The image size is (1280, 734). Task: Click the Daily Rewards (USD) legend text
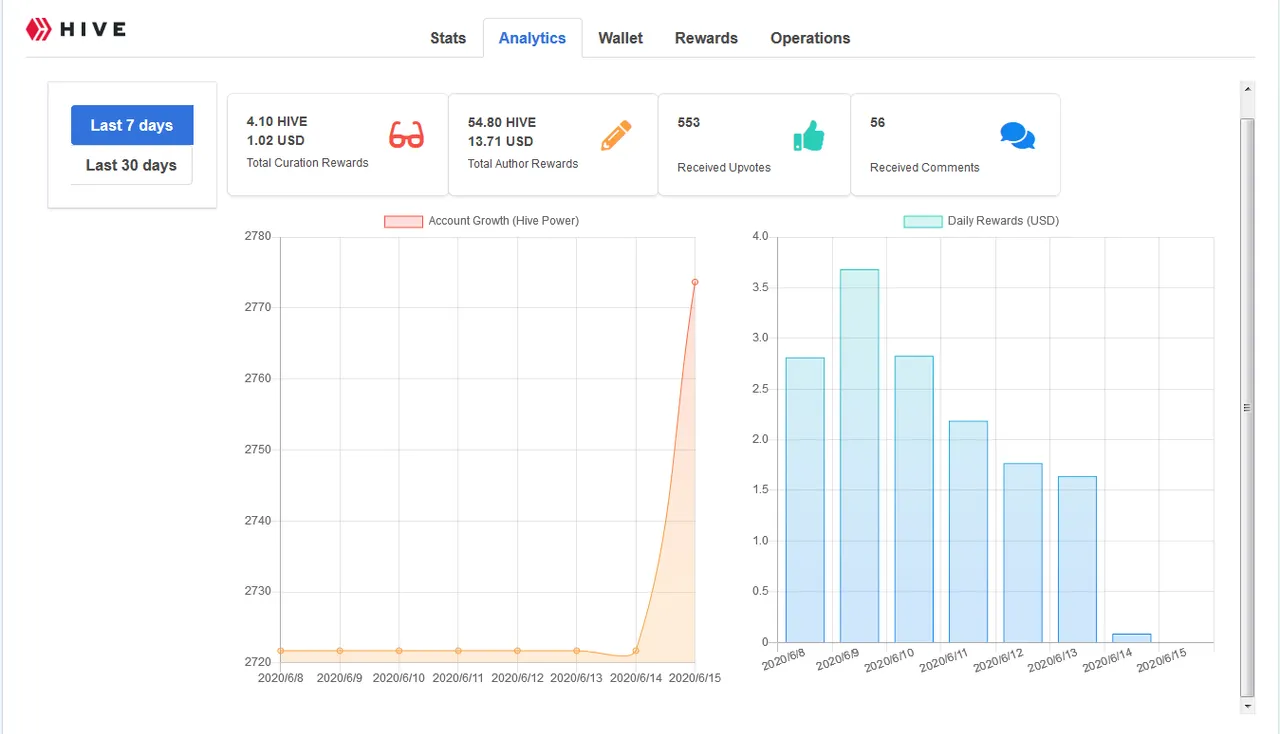click(1003, 221)
